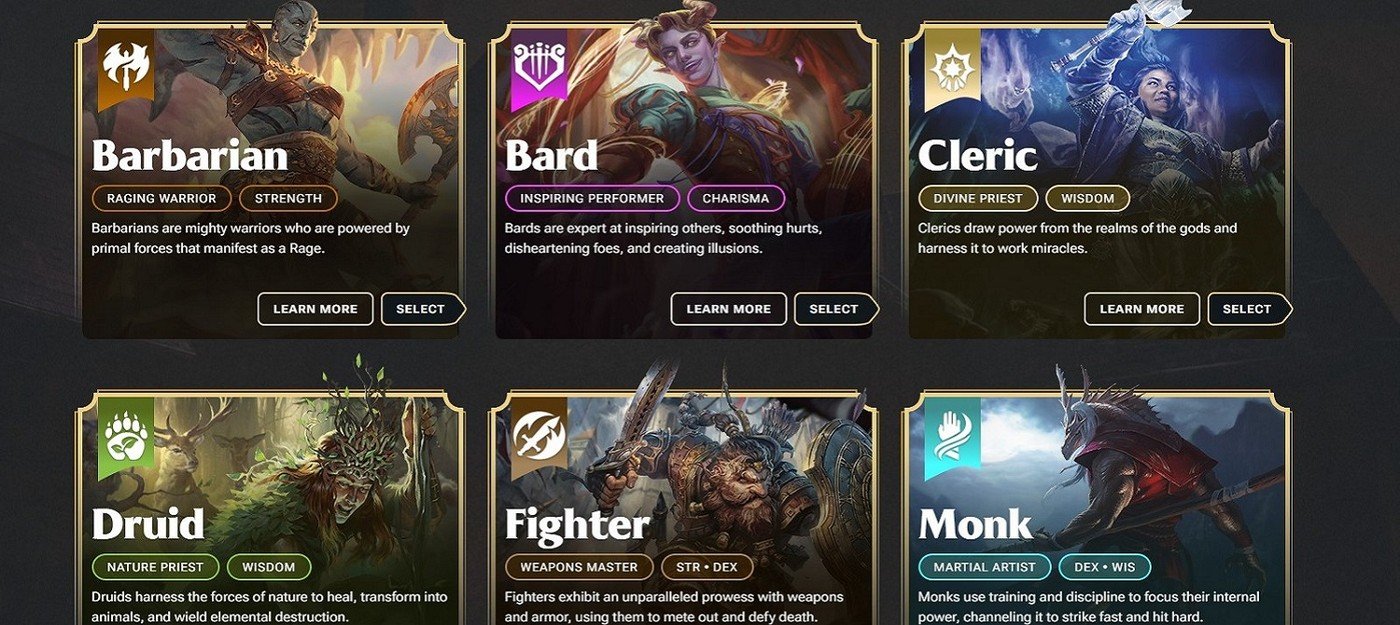The height and width of the screenshot is (625, 1400).
Task: Click the Nature Priest tag
Action: [x=155, y=567]
